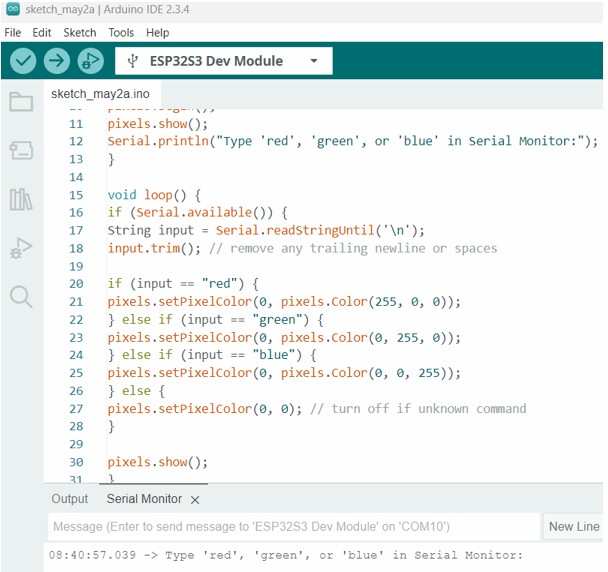The width and height of the screenshot is (608, 572).
Task: Click pixels.Color(255, 0, 0) code
Action: pyautogui.click(x=366, y=302)
